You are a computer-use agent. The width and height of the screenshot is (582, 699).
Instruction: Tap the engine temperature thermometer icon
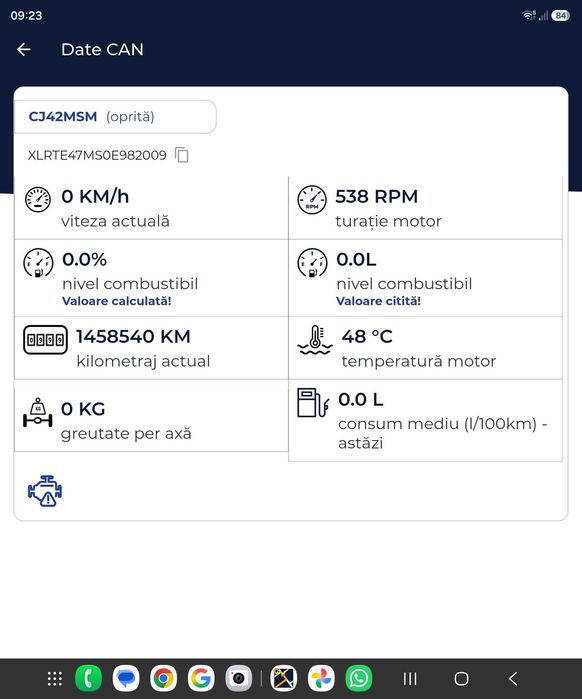pos(315,340)
